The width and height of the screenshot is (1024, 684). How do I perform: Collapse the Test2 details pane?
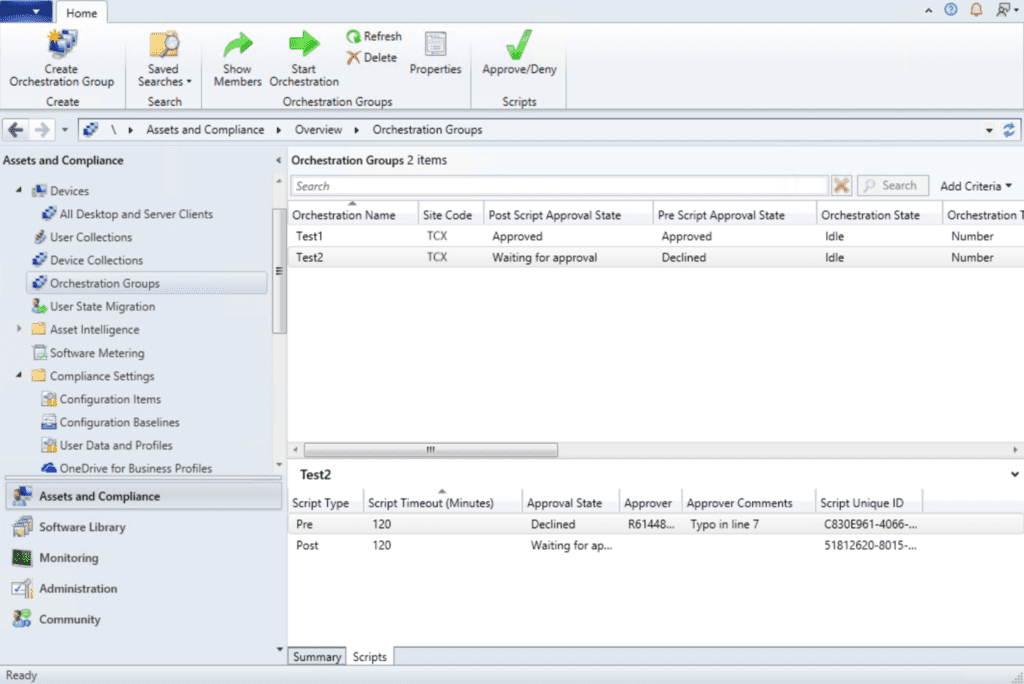click(x=1013, y=474)
